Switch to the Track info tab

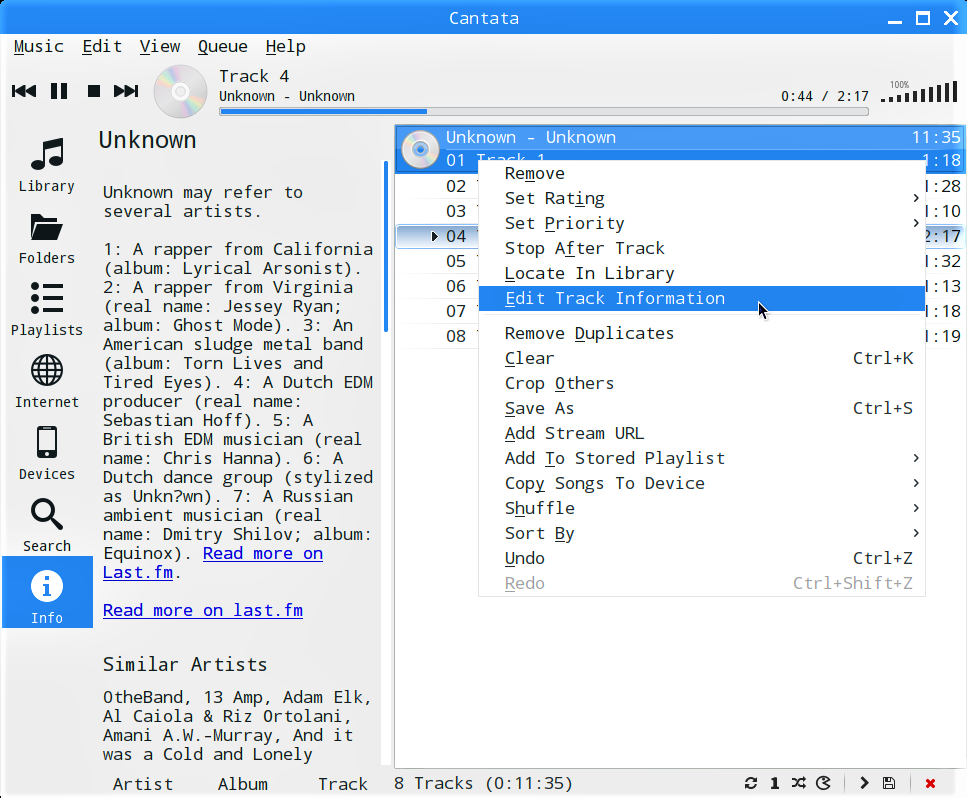point(342,784)
